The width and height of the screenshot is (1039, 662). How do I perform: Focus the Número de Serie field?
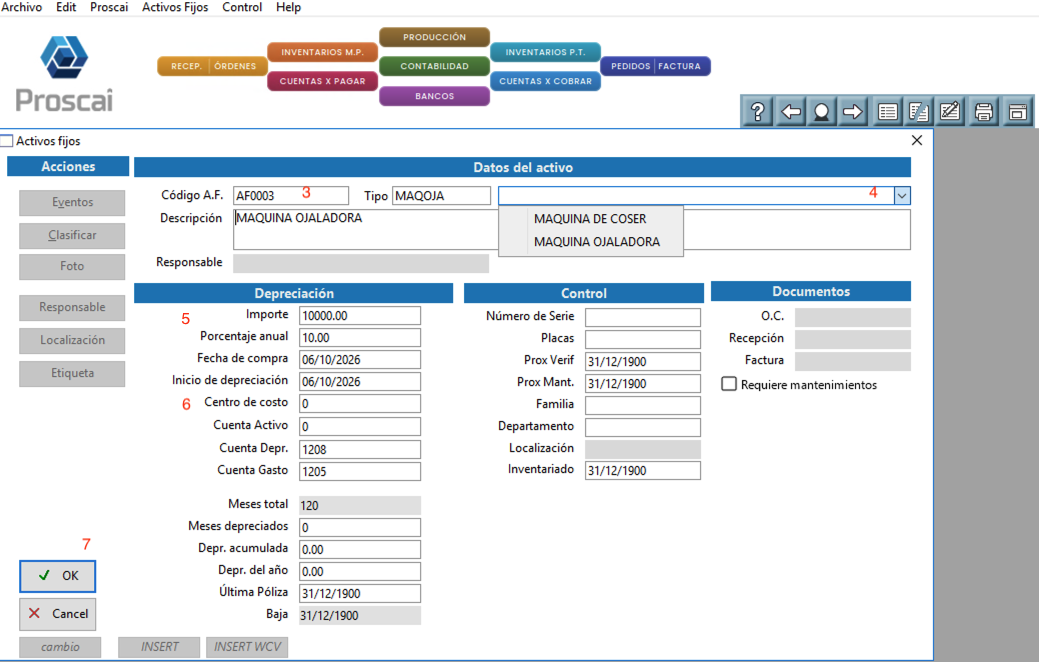643,317
